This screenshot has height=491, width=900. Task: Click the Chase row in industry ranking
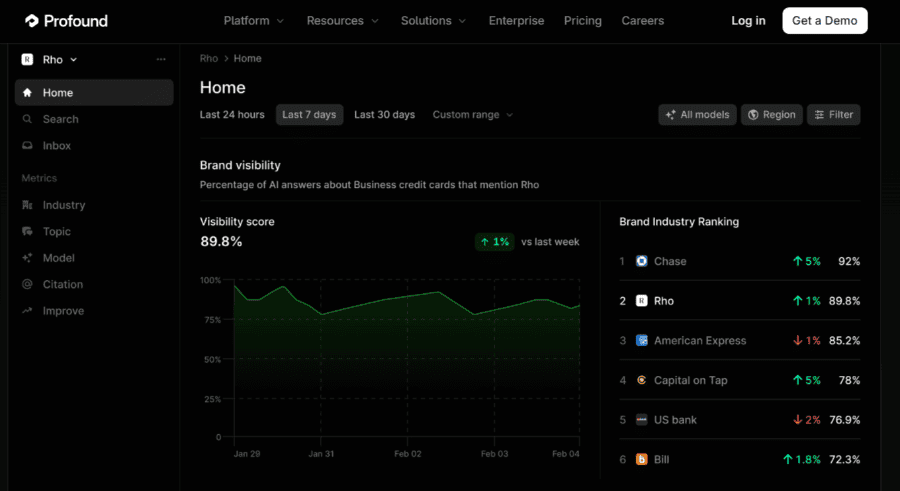pyautogui.click(x=739, y=261)
